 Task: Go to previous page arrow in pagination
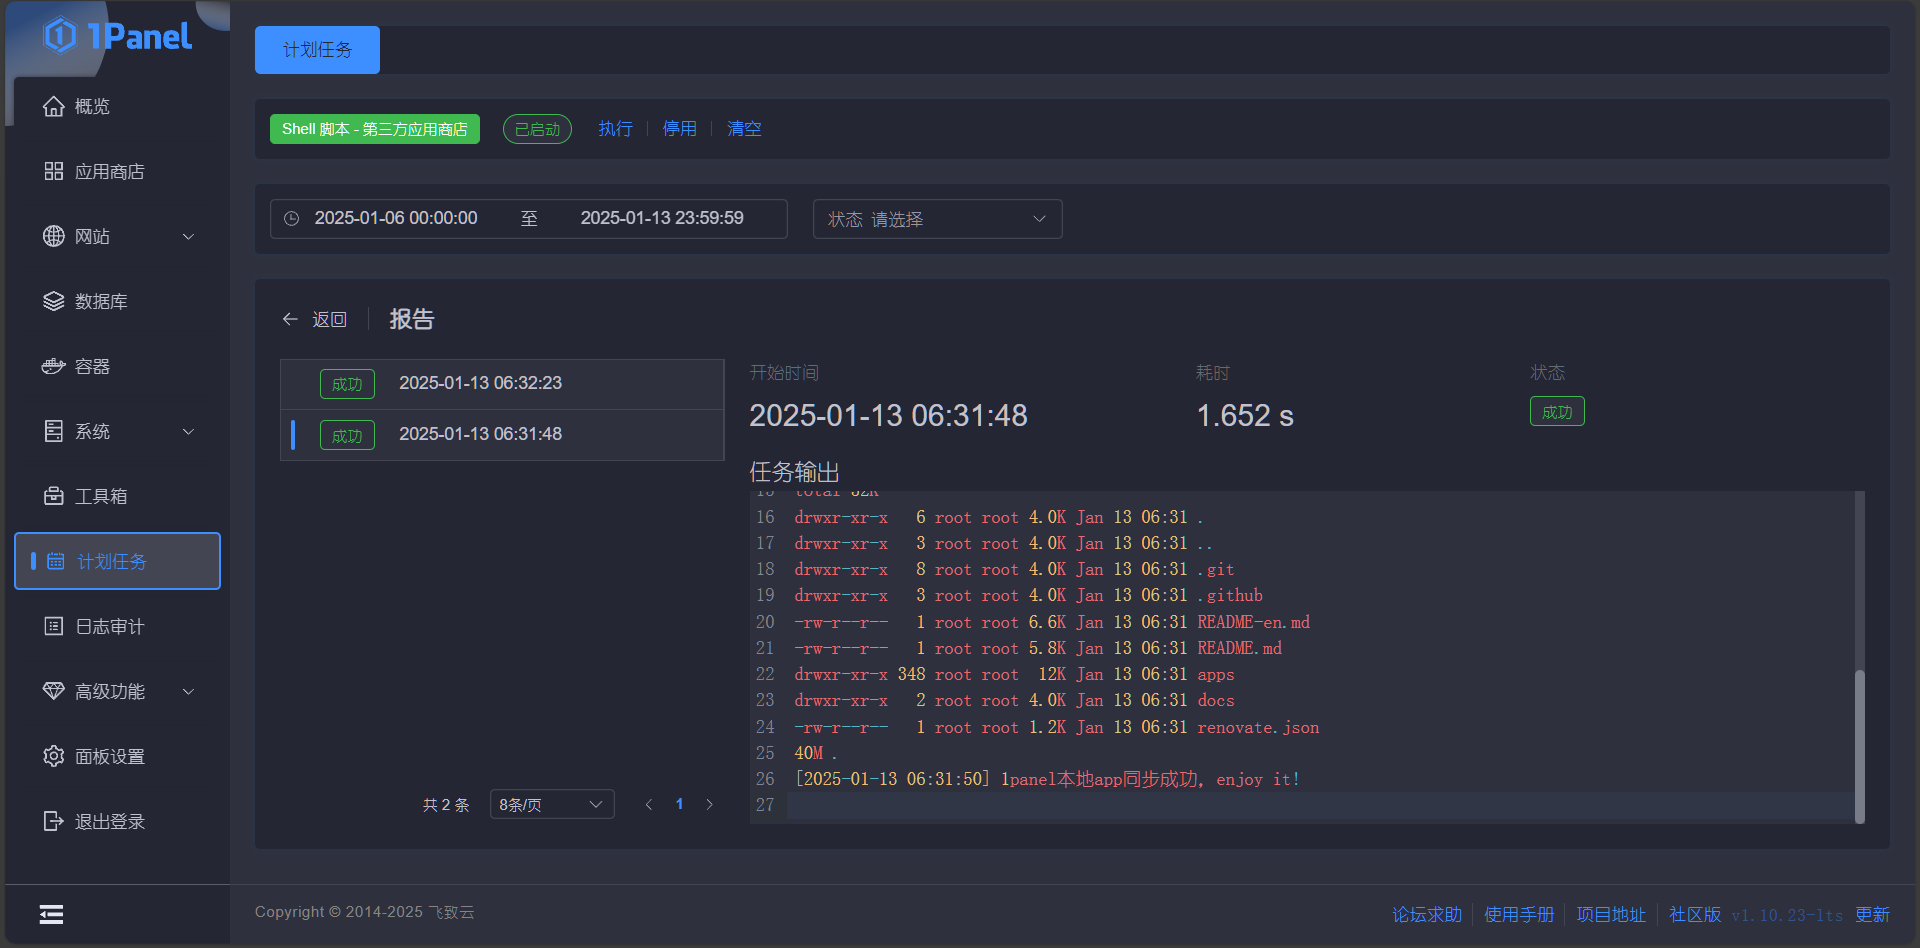pyautogui.click(x=649, y=804)
